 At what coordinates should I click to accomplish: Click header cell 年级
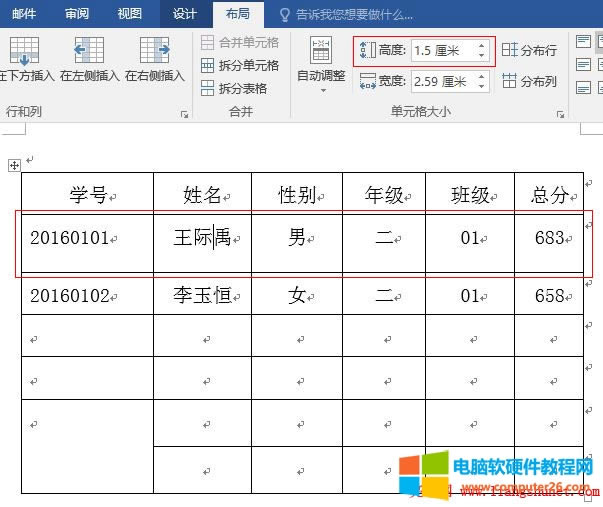tap(384, 192)
